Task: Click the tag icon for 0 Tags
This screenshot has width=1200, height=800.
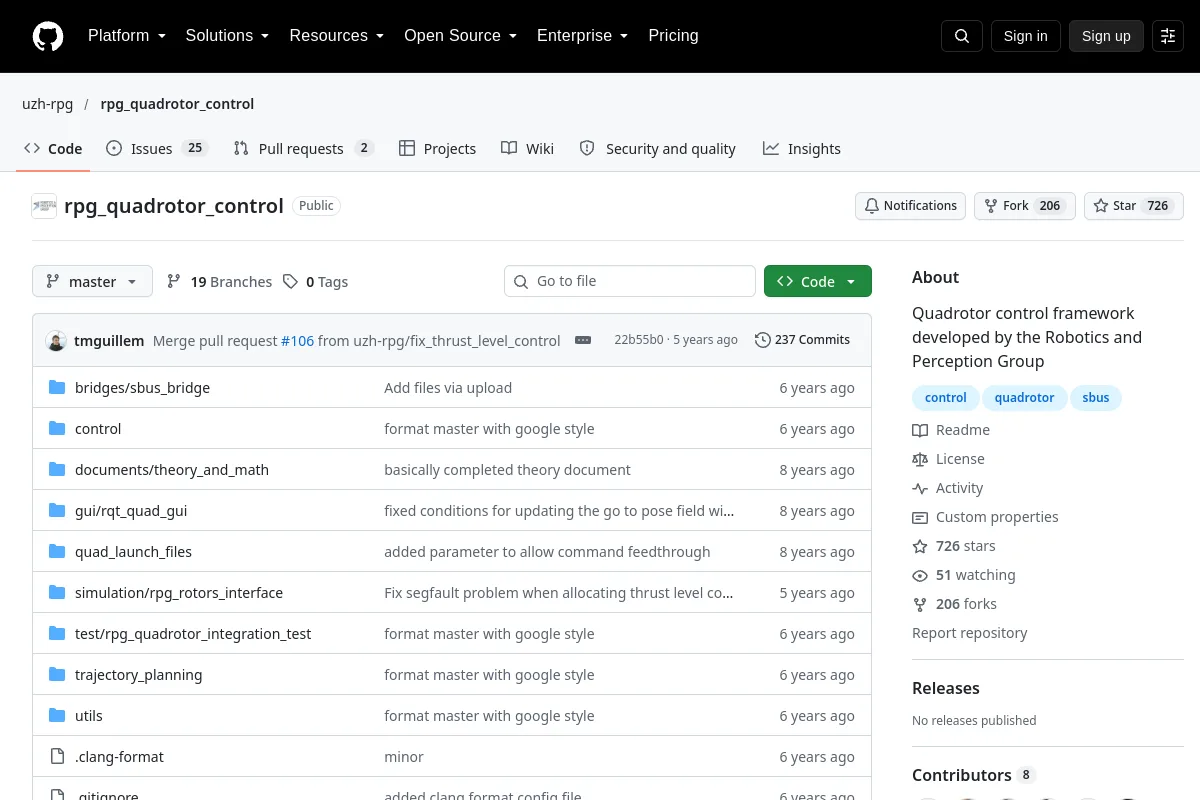Action: [290, 282]
